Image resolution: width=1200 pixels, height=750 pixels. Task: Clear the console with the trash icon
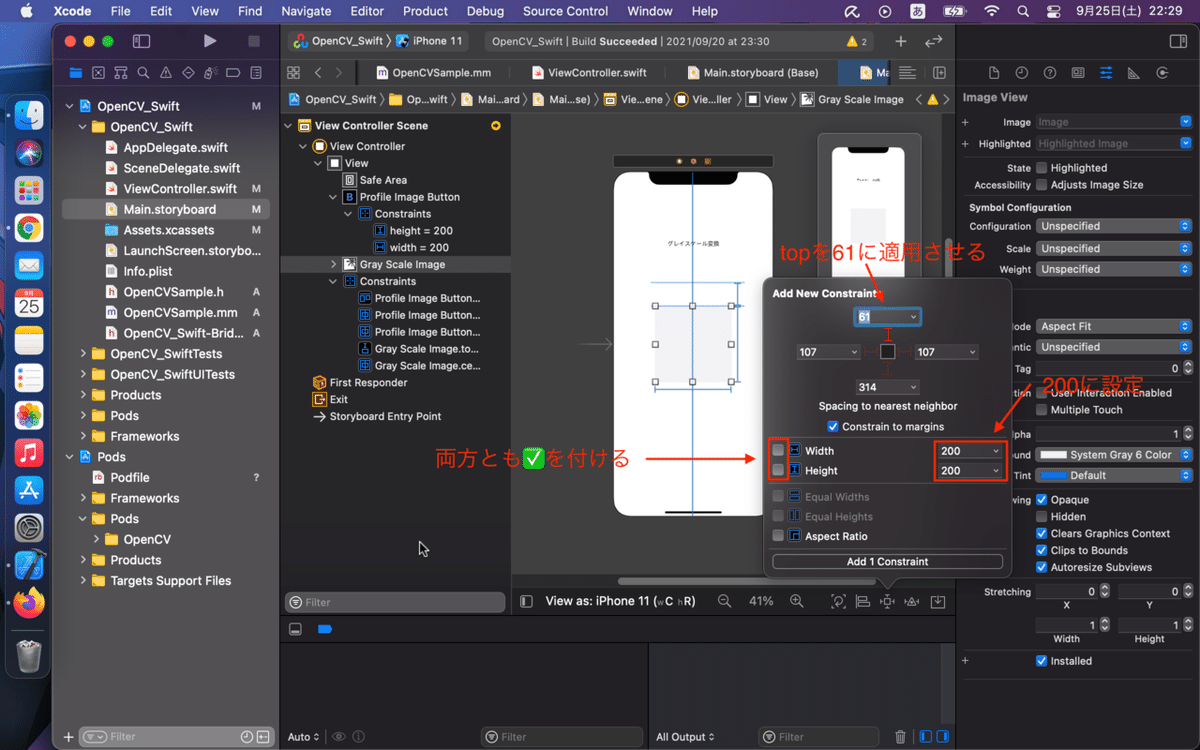coord(900,737)
